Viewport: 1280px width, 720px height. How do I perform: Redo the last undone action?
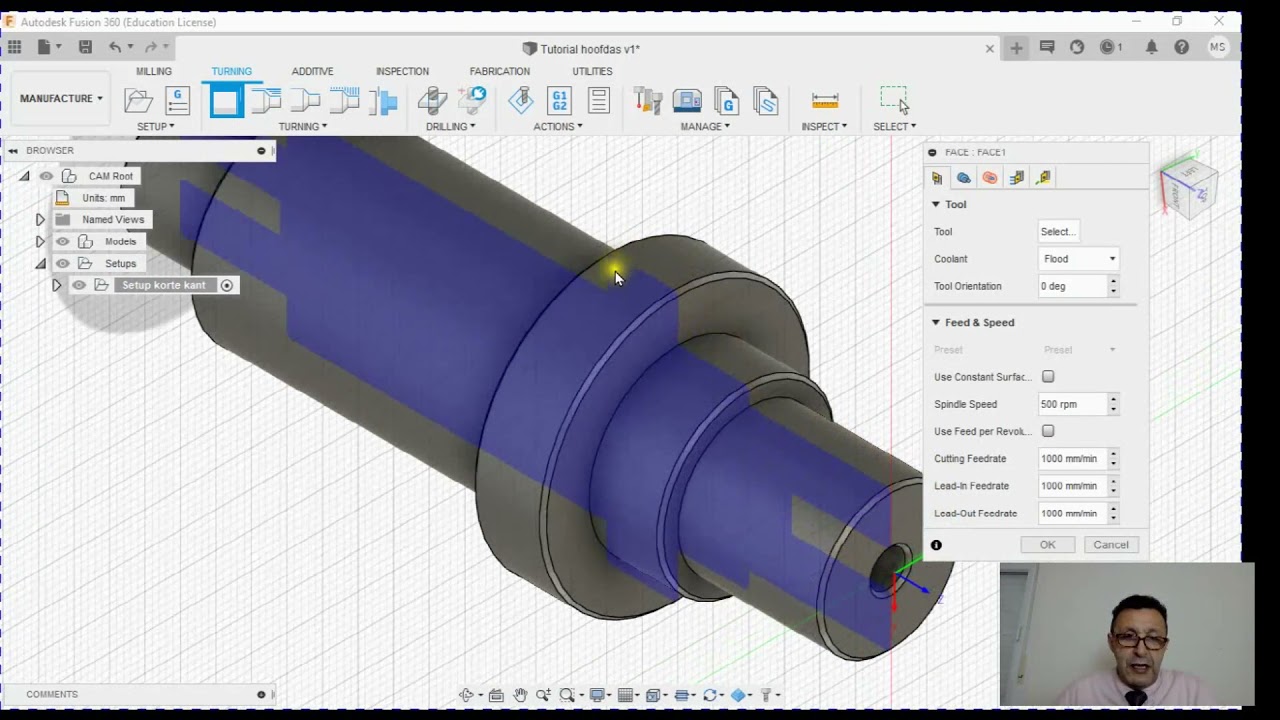click(x=151, y=47)
